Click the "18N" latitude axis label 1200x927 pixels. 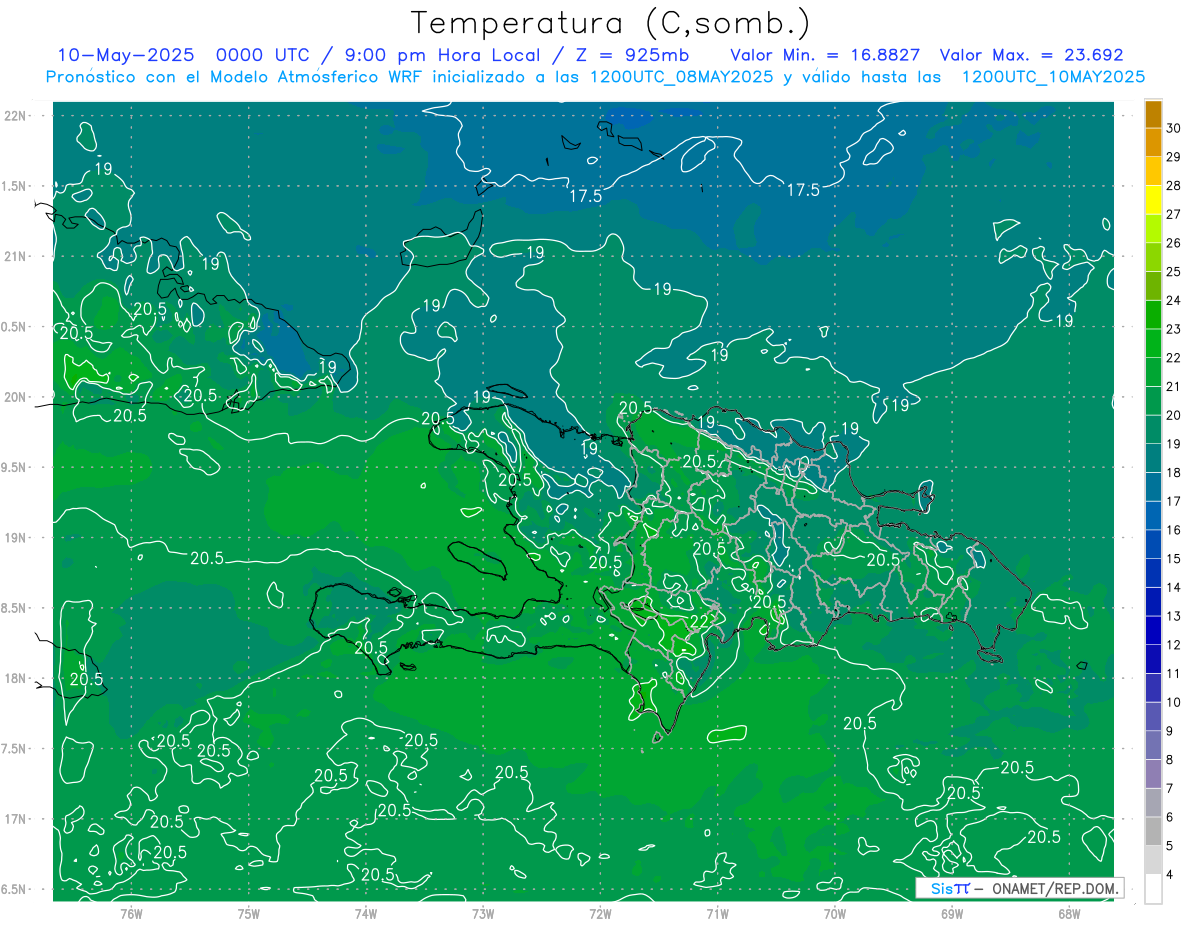click(16, 678)
